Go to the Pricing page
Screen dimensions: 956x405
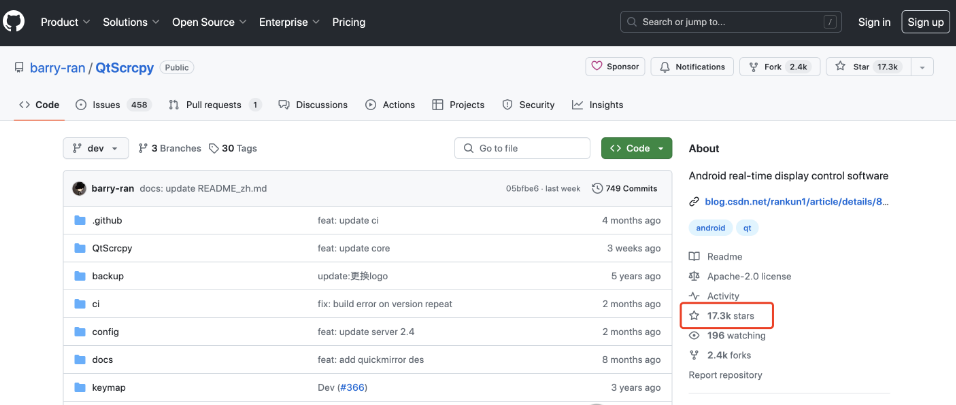pos(349,22)
